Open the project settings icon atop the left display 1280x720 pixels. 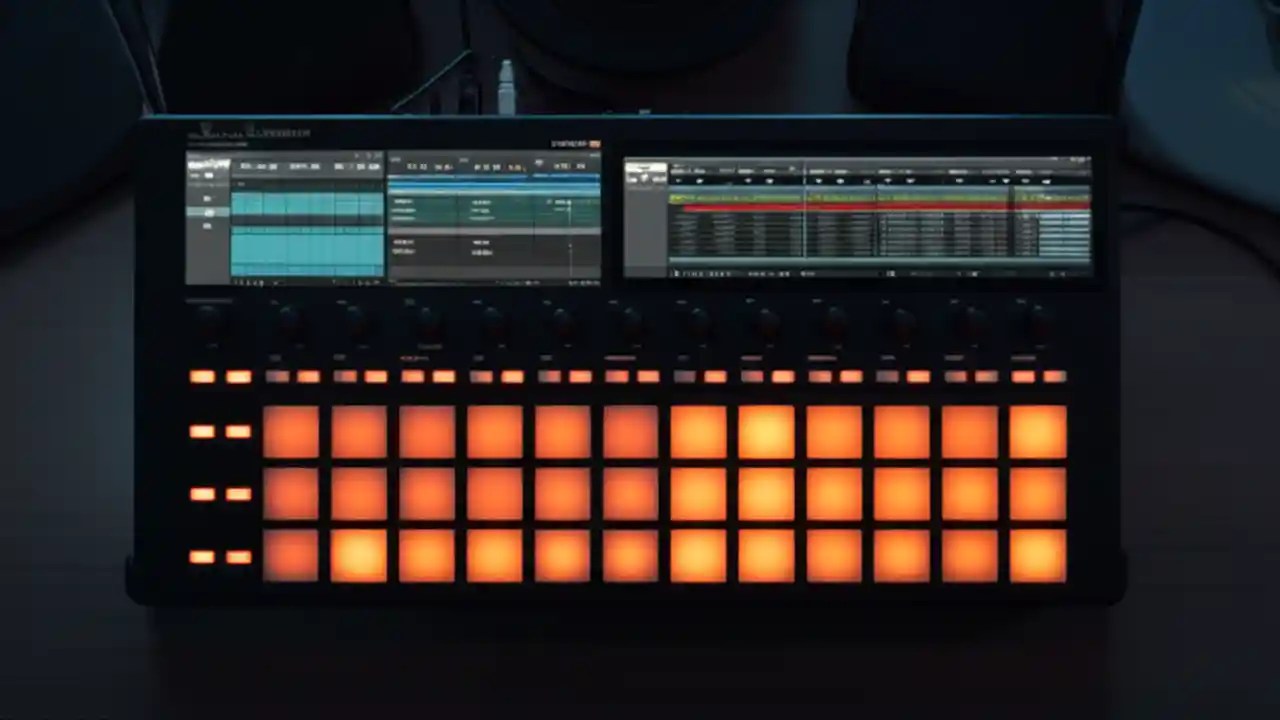click(x=359, y=158)
